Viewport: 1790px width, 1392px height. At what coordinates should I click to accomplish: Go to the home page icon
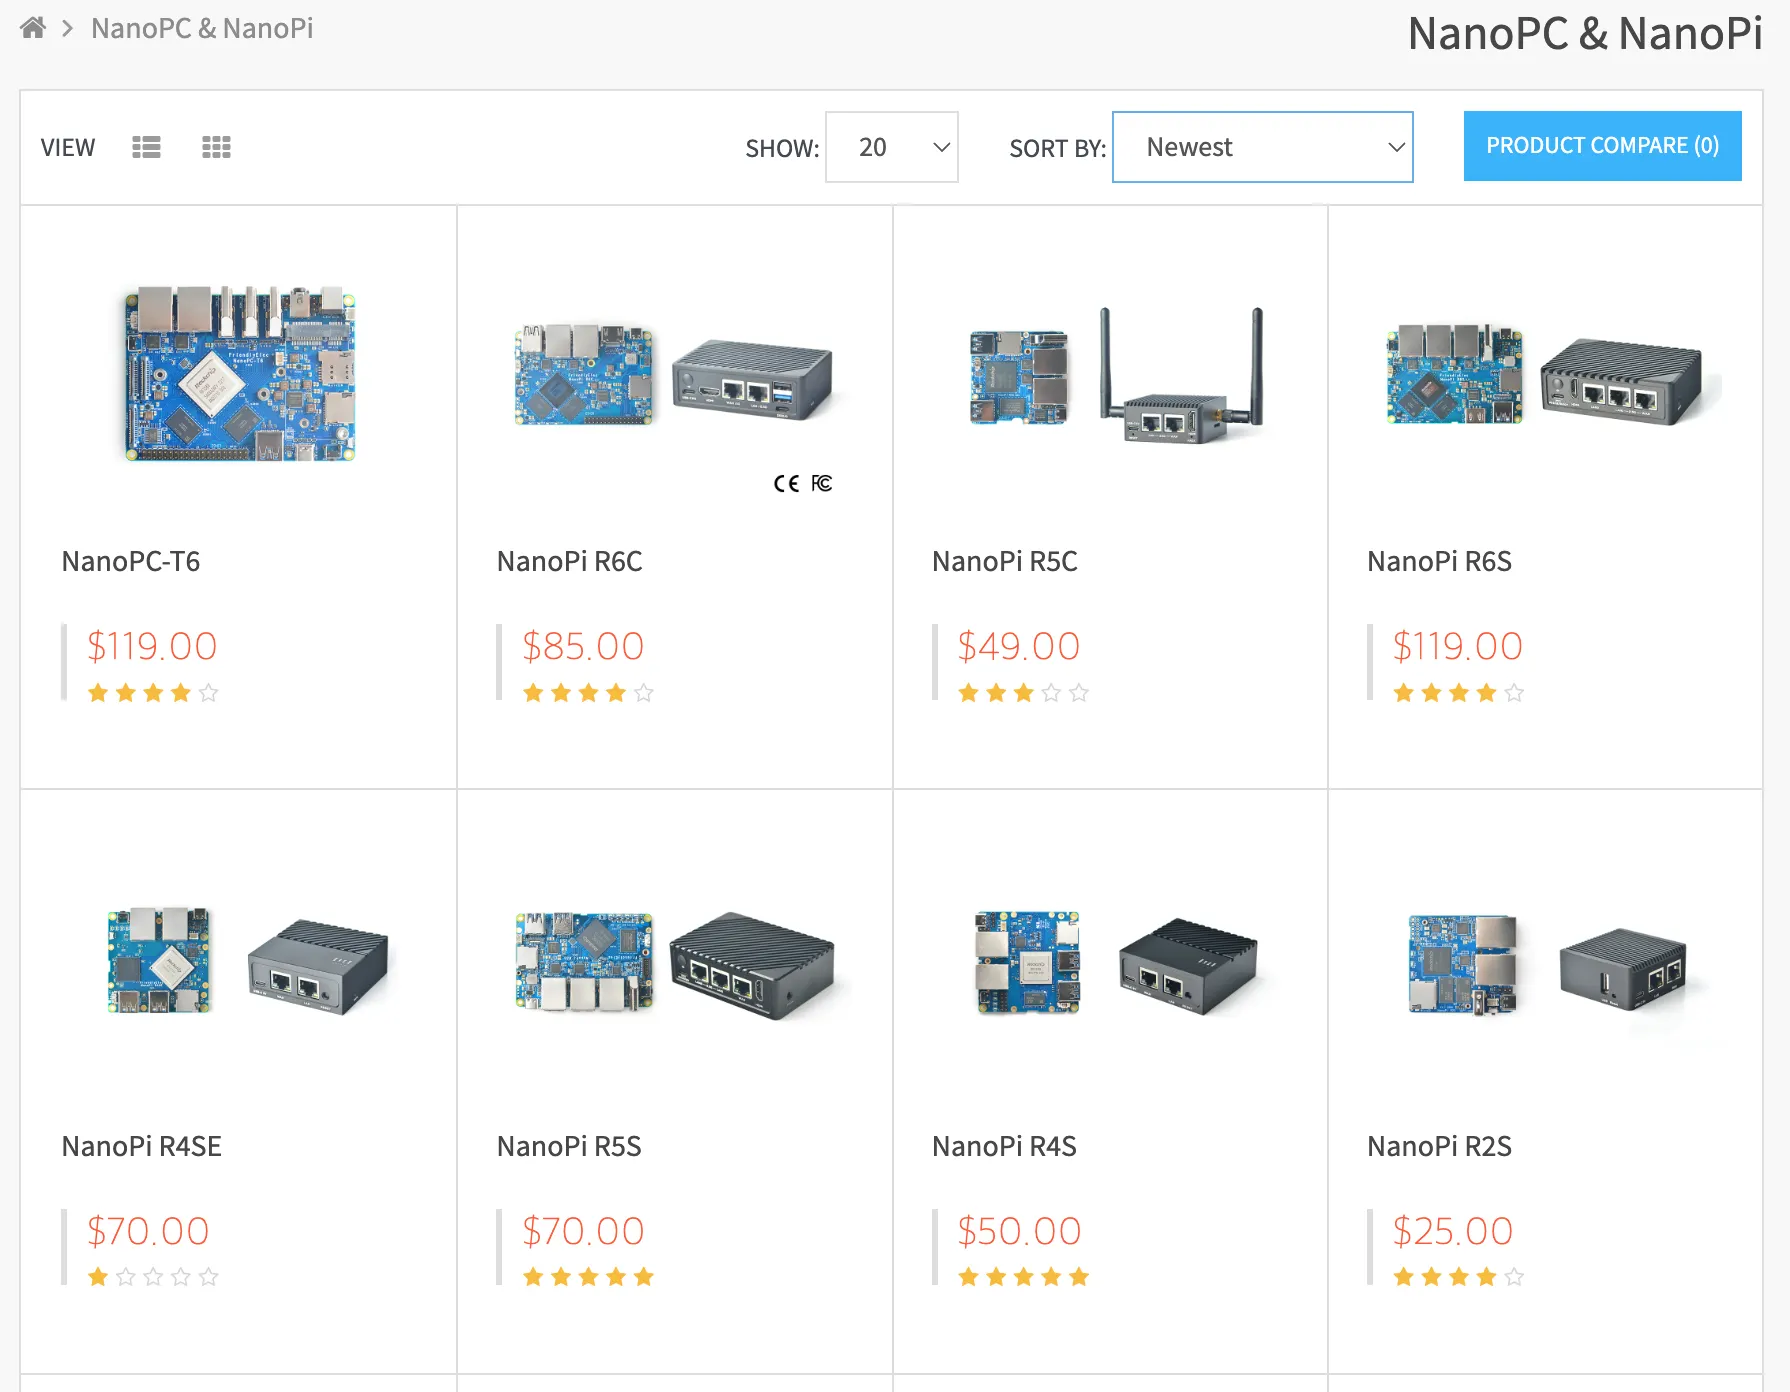tap(33, 28)
